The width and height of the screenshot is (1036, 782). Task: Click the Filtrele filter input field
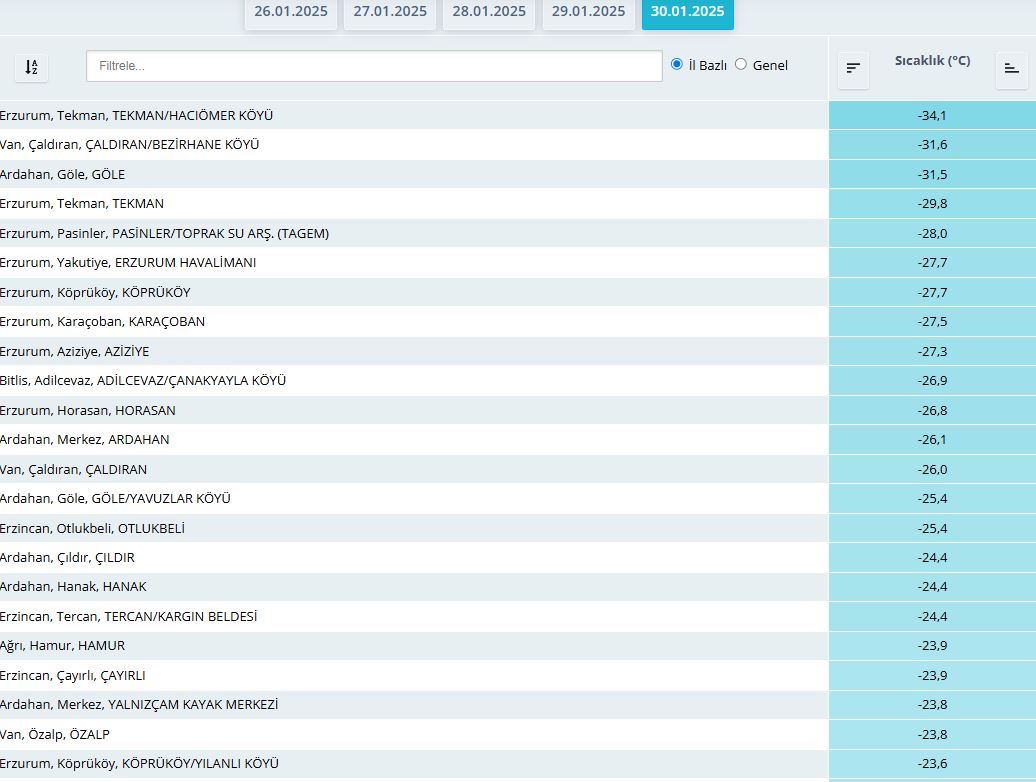374,66
